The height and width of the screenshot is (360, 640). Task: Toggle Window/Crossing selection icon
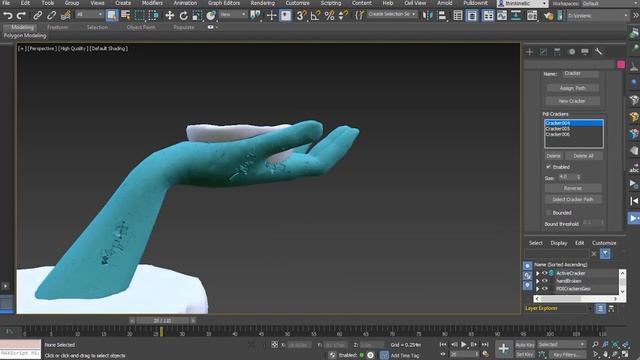153,16
